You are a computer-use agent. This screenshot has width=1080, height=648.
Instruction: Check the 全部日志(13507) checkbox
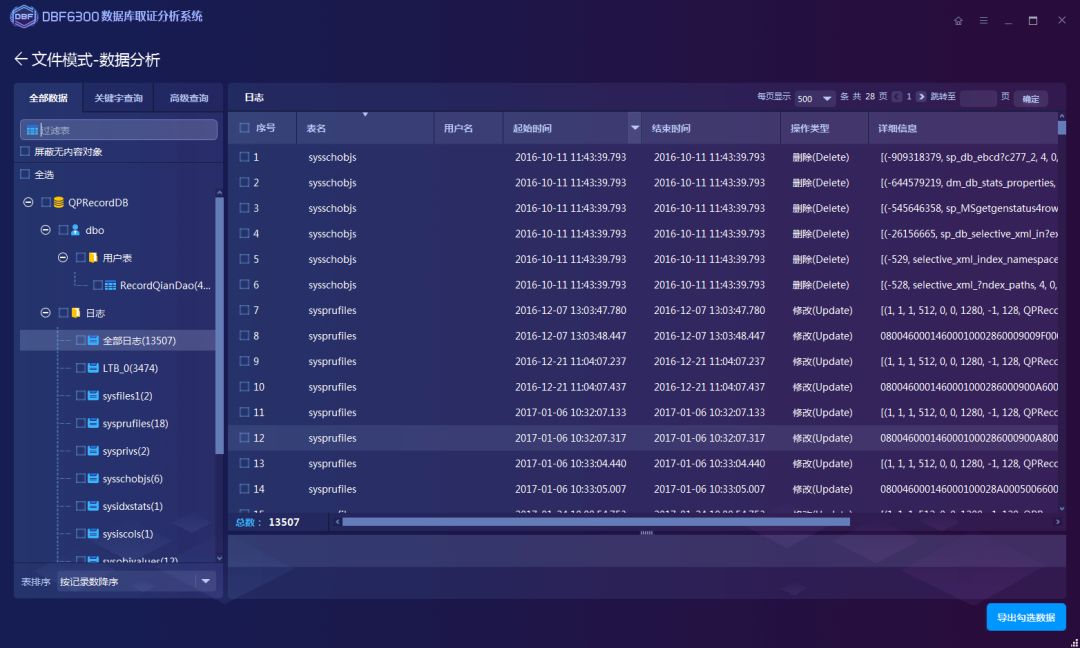[81, 340]
